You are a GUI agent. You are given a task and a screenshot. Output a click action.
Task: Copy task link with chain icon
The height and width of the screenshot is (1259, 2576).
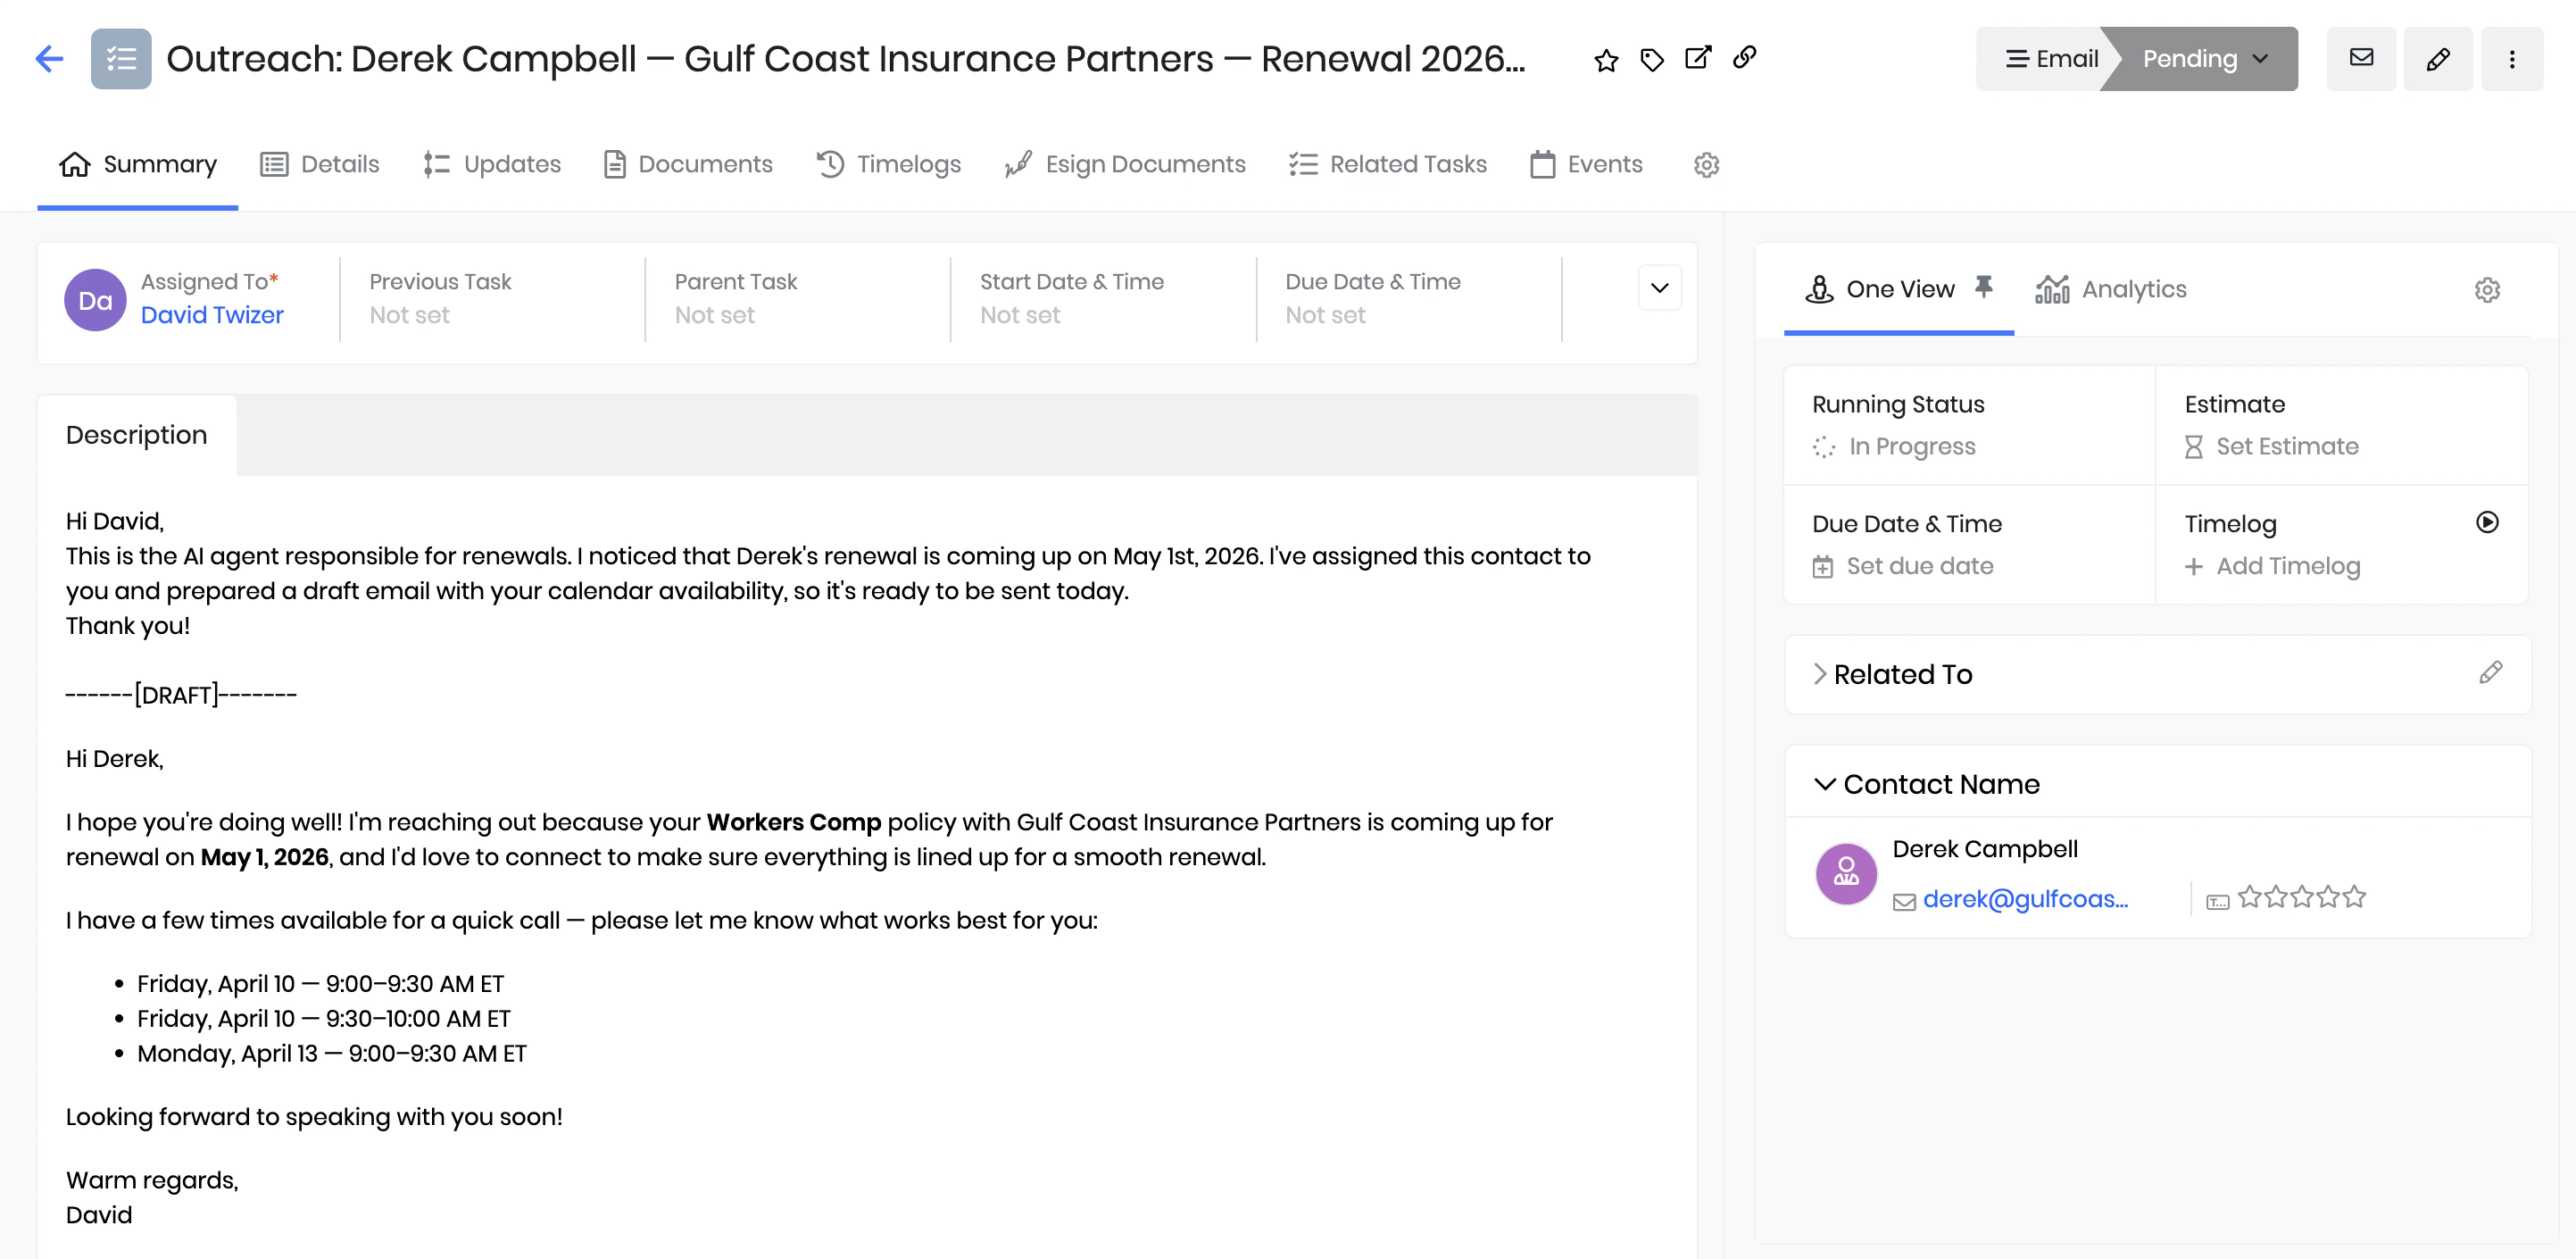(x=1745, y=58)
